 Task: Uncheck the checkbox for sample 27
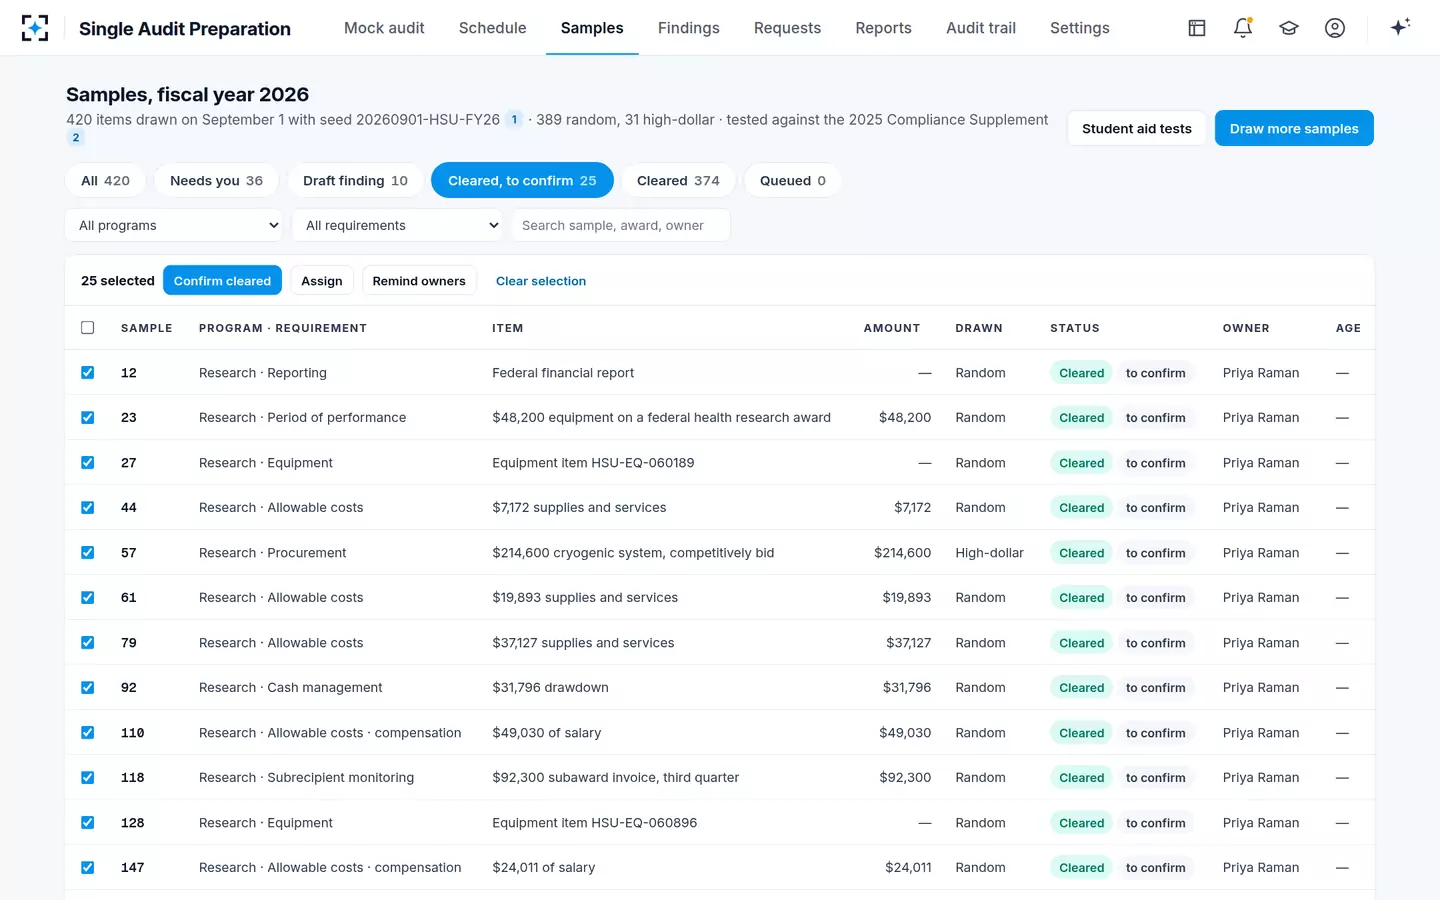(88, 463)
